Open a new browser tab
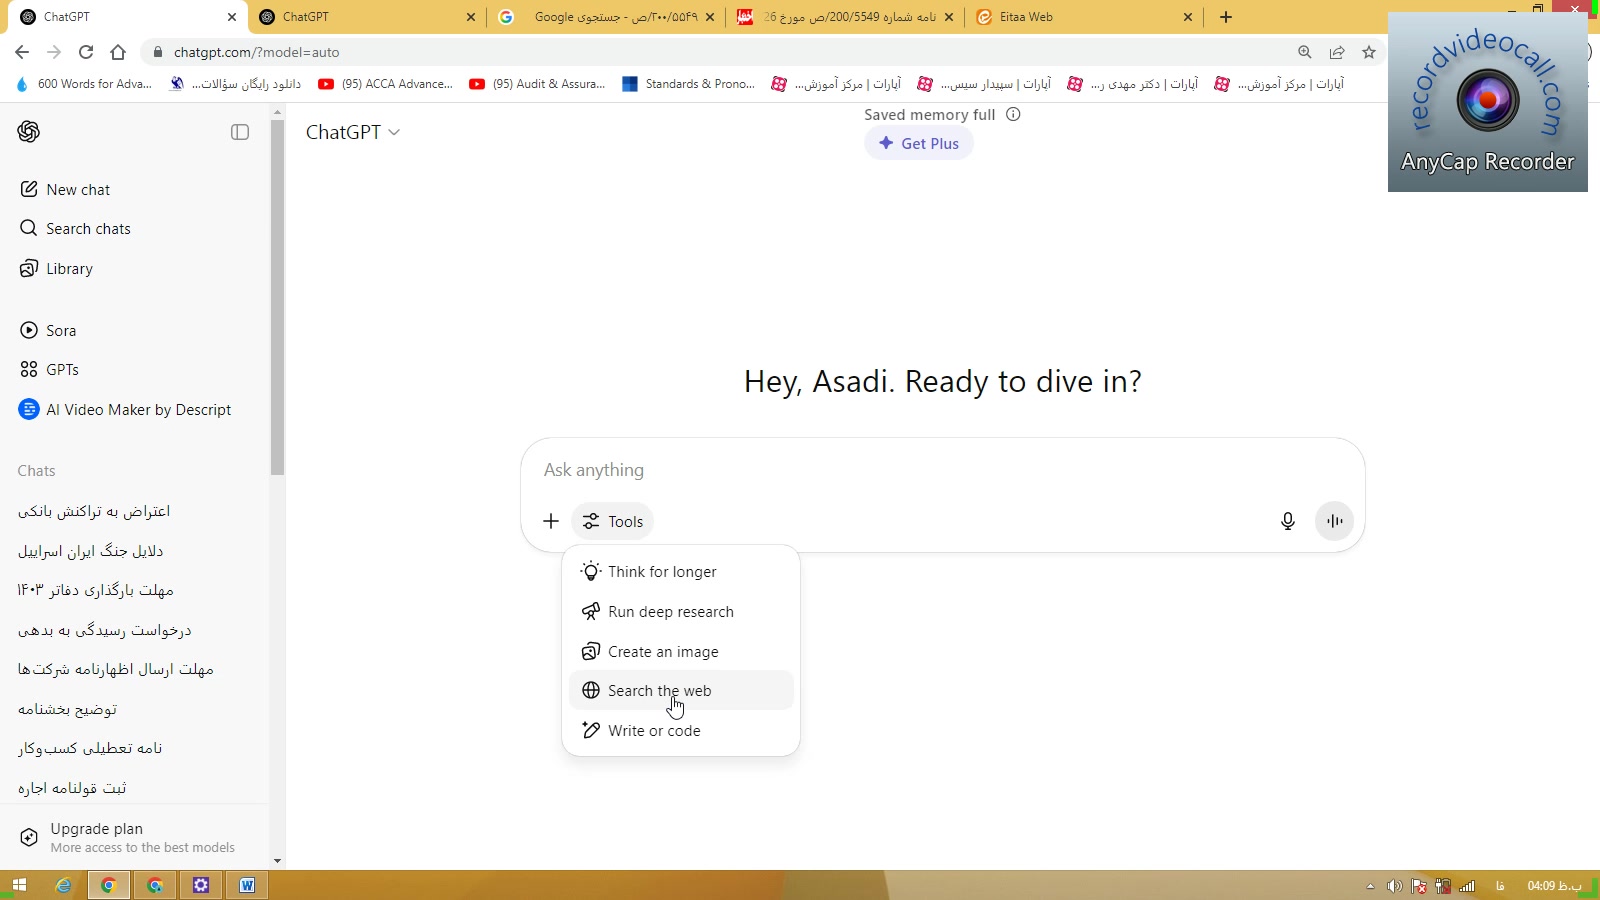Image resolution: width=1600 pixels, height=900 pixels. tap(1226, 17)
